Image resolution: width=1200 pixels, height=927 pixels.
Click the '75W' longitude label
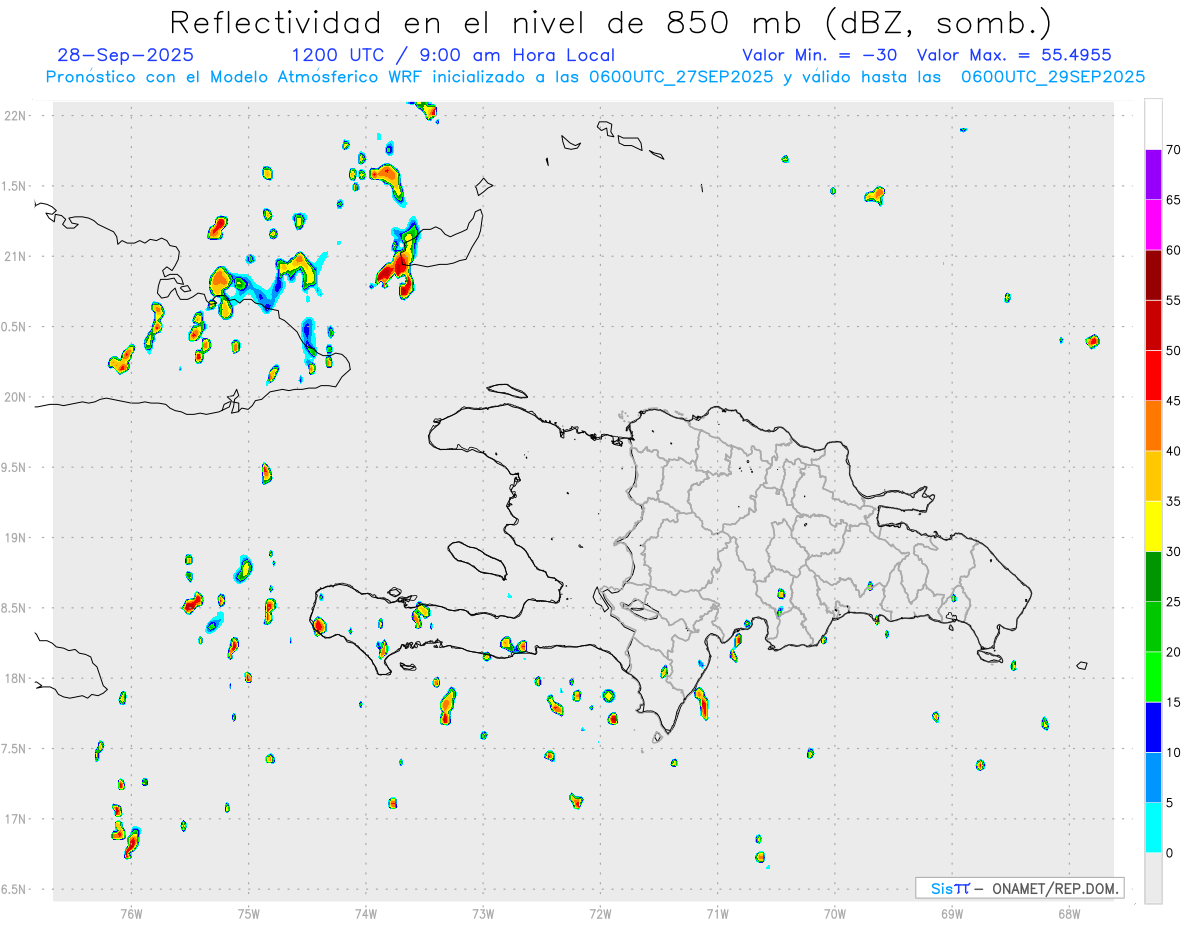point(249,913)
